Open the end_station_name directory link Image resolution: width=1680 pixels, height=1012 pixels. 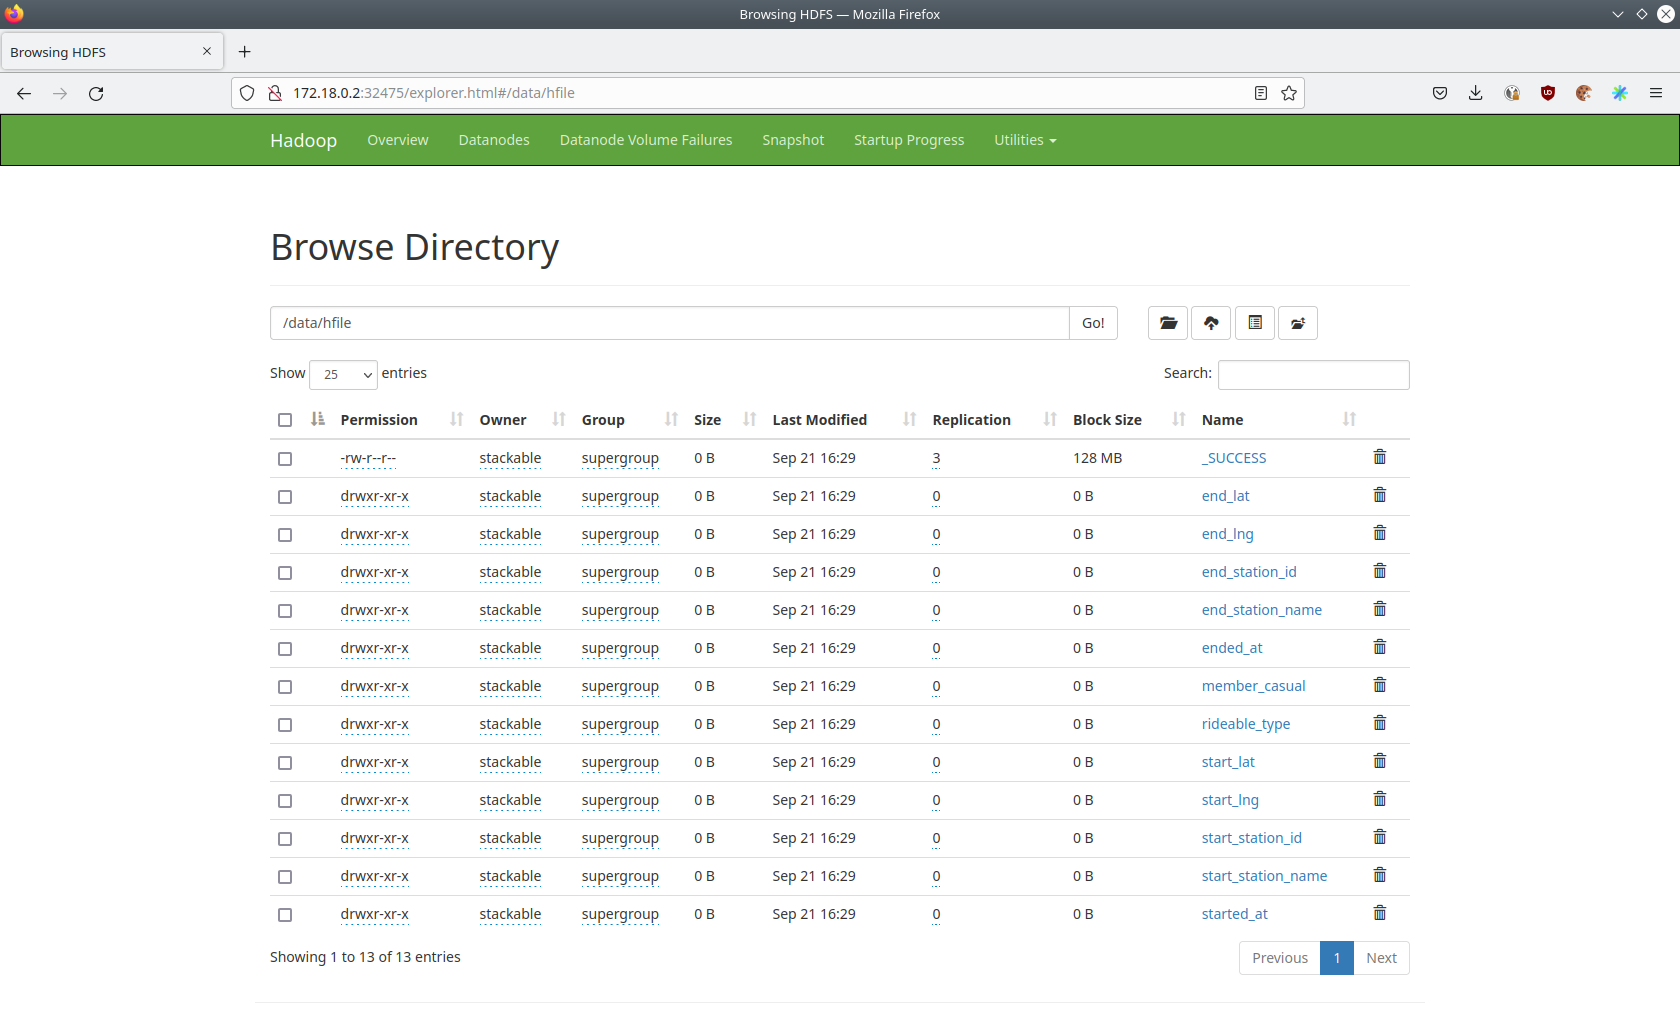(x=1261, y=609)
